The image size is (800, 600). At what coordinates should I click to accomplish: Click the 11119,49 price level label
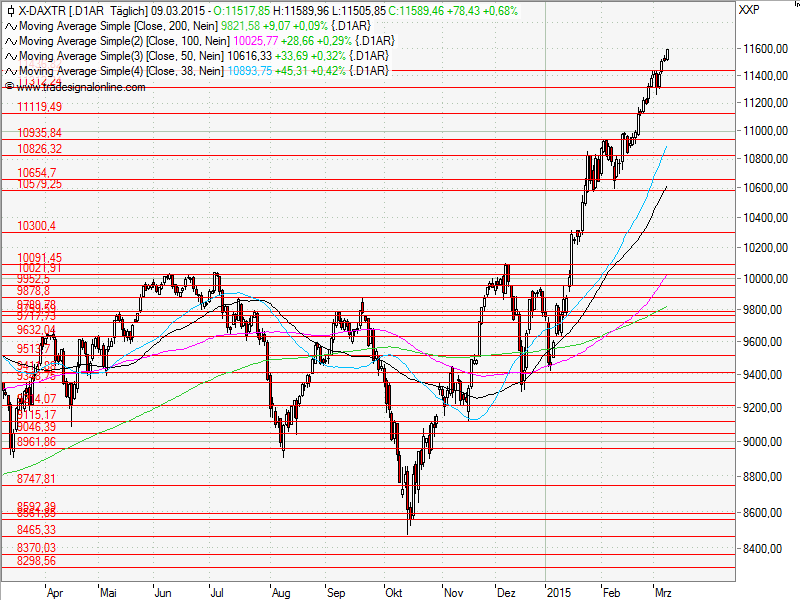pyautogui.click(x=38, y=108)
